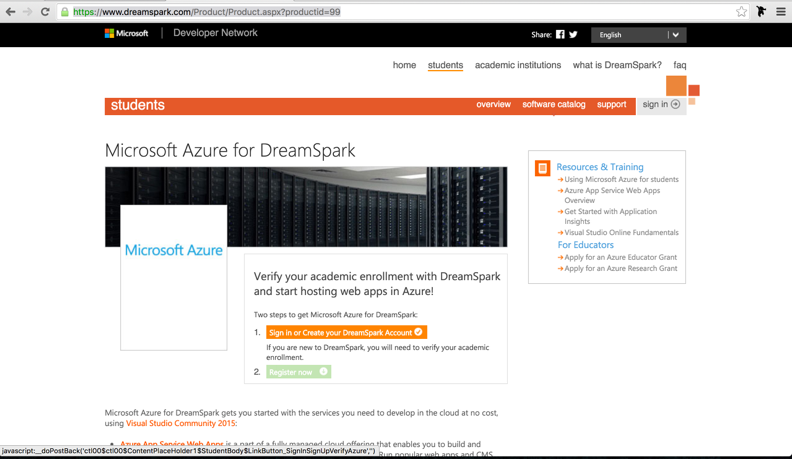This screenshot has width=792, height=459.
Task: Click the green padlock security icon
Action: [65, 12]
